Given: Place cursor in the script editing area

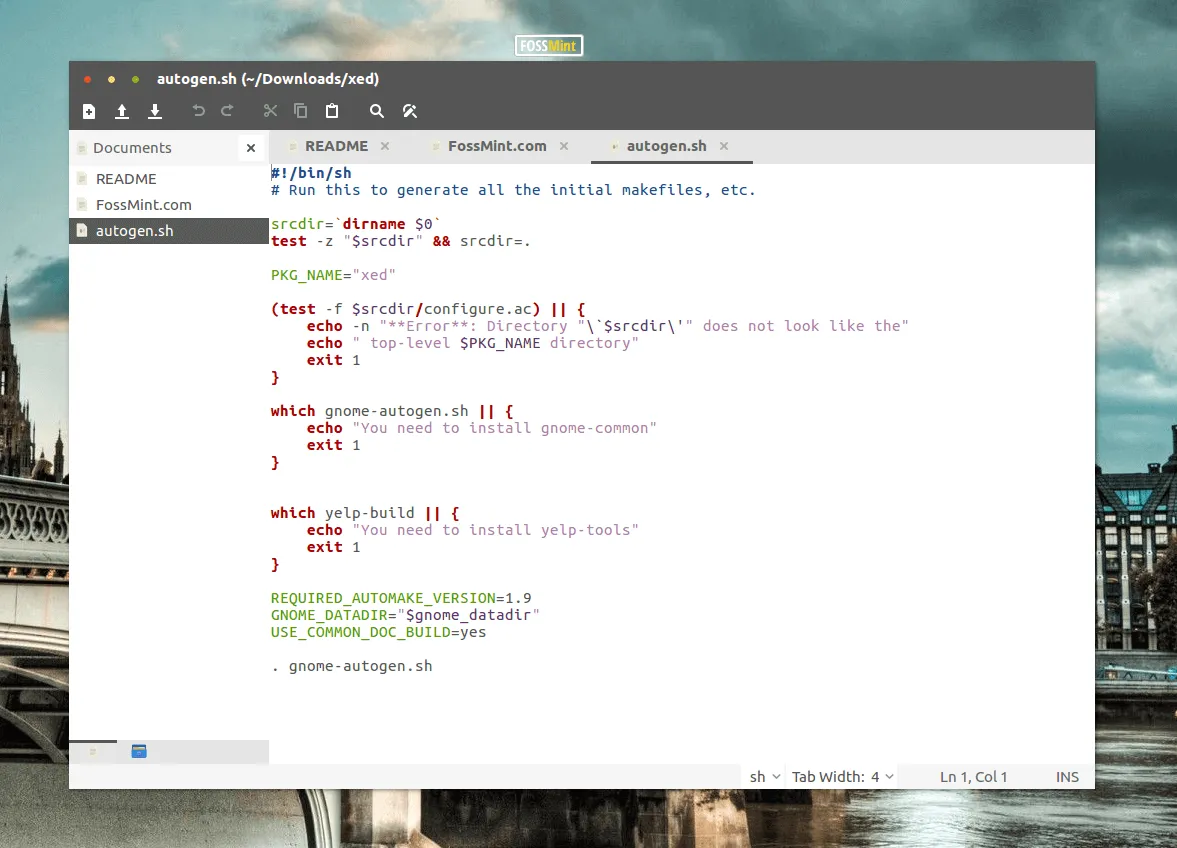Looking at the screenshot, I should (600, 450).
